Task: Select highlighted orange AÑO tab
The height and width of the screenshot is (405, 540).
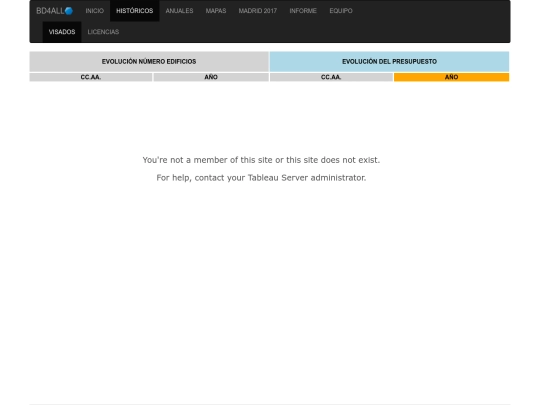Action: coord(451,77)
